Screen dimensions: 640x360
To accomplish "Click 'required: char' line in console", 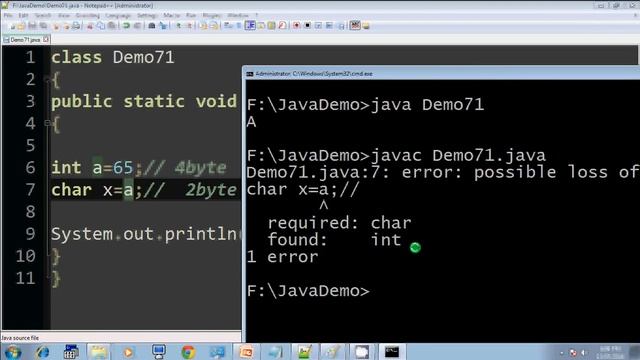I will pyautogui.click(x=340, y=223).
